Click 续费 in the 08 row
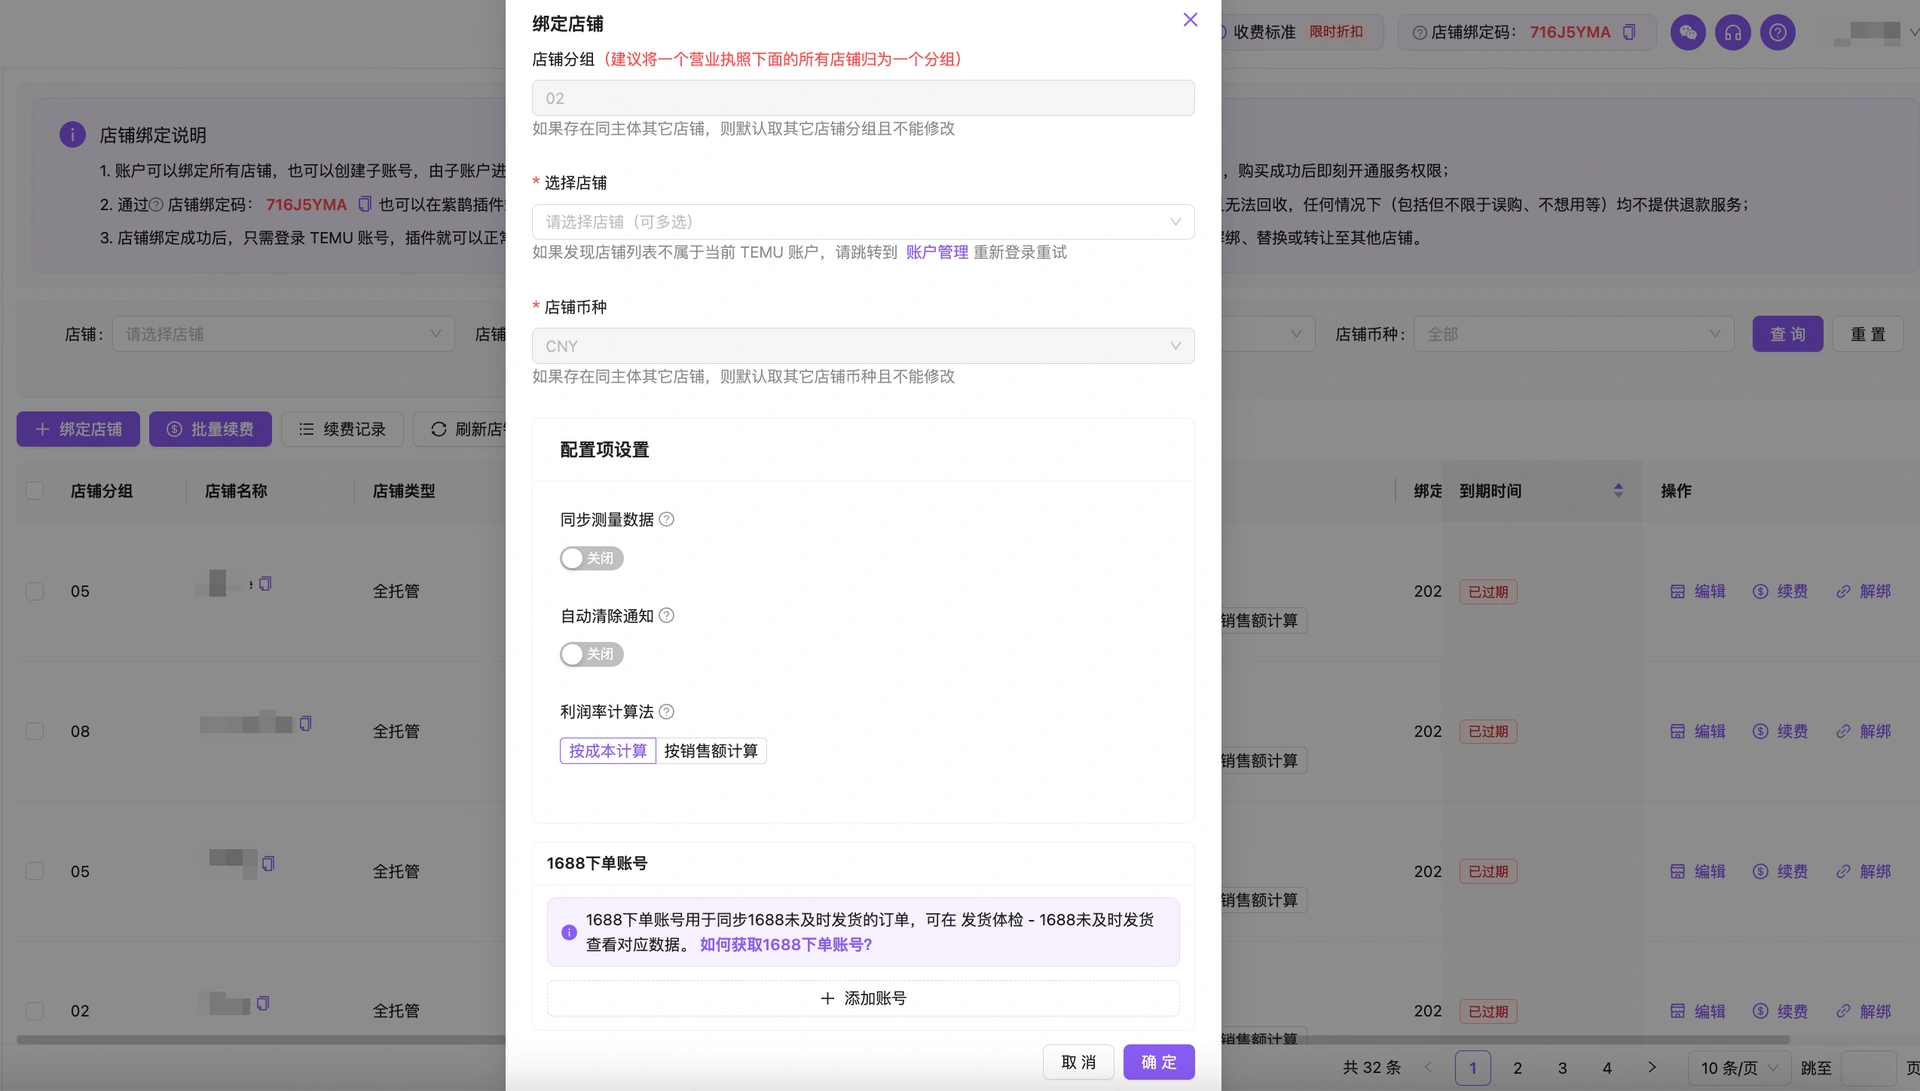1920x1091 pixels. point(1780,731)
